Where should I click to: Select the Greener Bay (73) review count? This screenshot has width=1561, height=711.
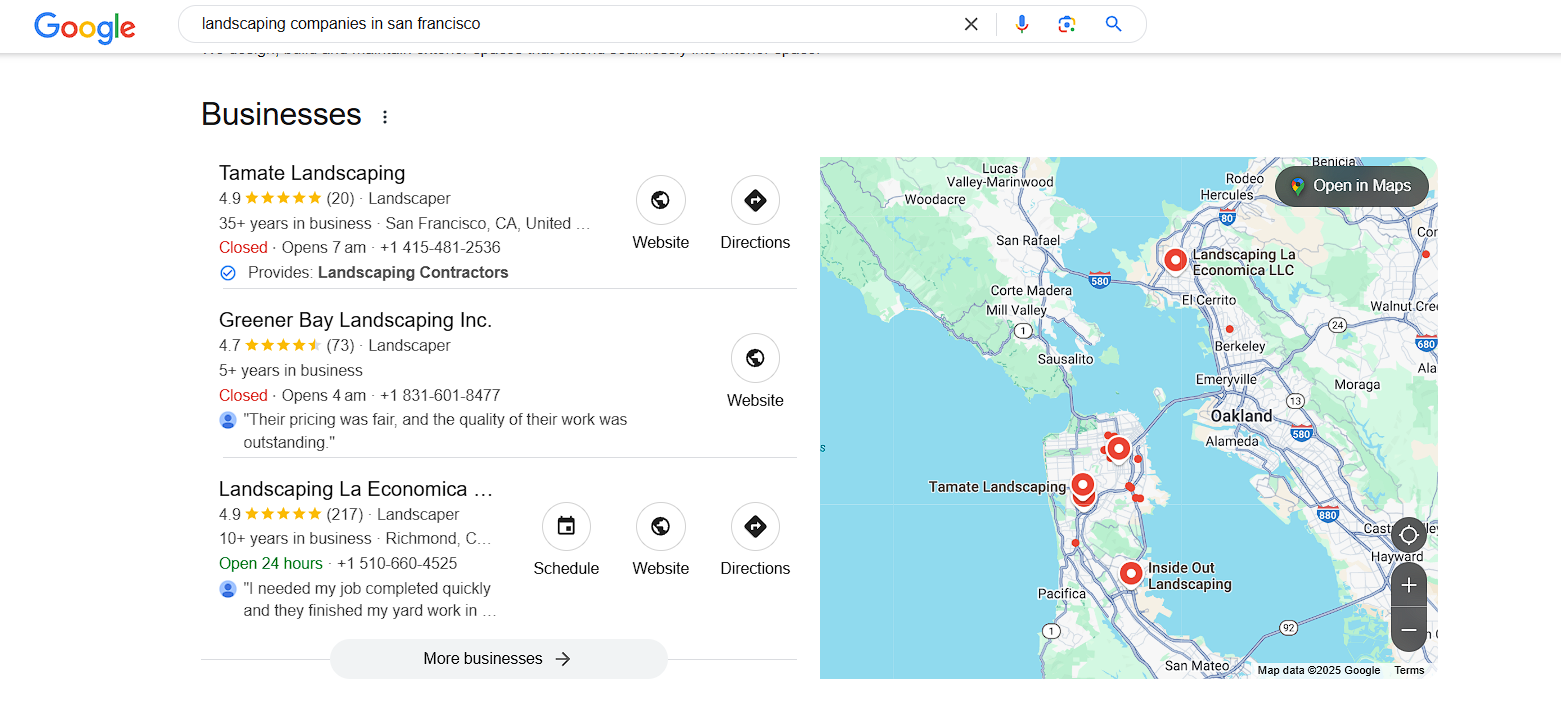point(340,346)
